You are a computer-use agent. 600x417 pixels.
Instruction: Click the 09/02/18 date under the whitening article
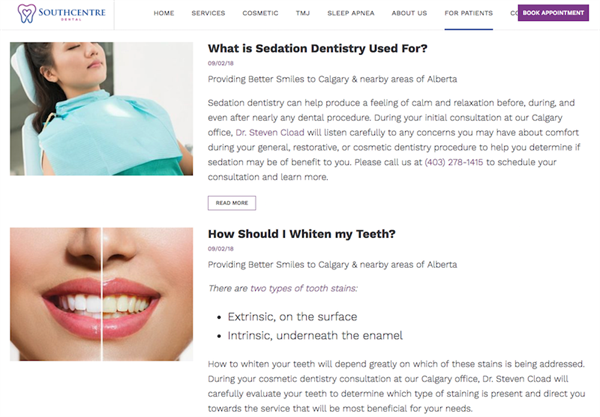pos(221,249)
